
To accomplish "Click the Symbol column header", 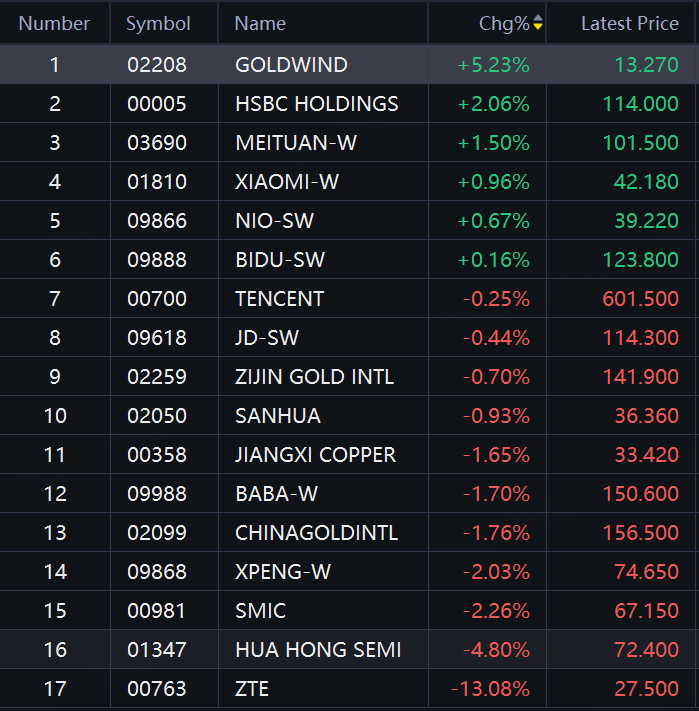I will pos(158,24).
